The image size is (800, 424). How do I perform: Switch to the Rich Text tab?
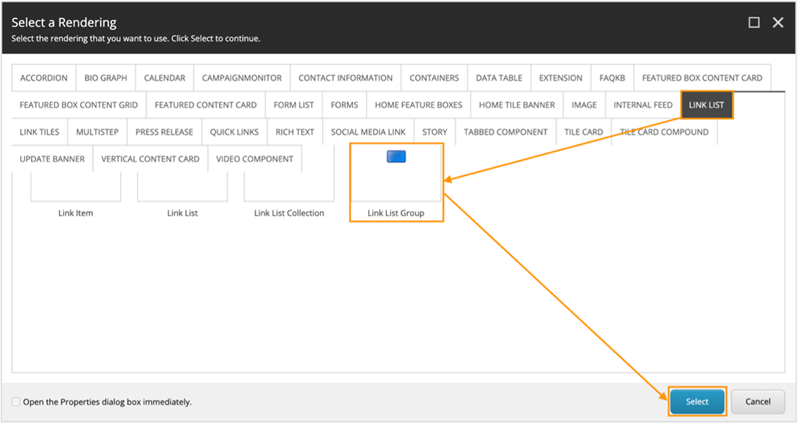295,132
